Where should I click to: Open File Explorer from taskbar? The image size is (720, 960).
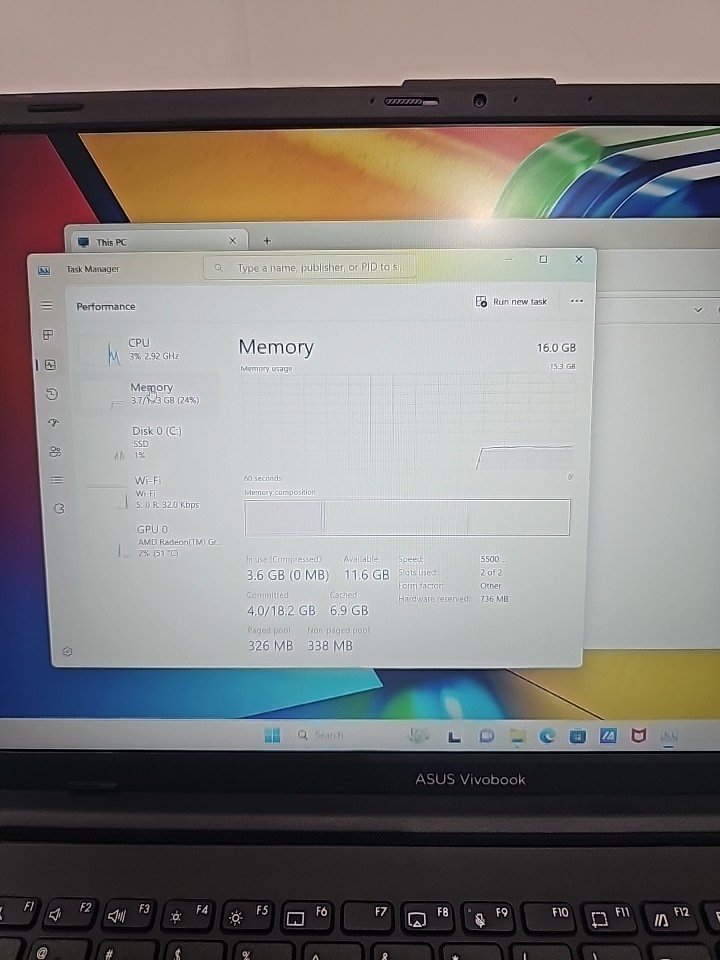[517, 736]
